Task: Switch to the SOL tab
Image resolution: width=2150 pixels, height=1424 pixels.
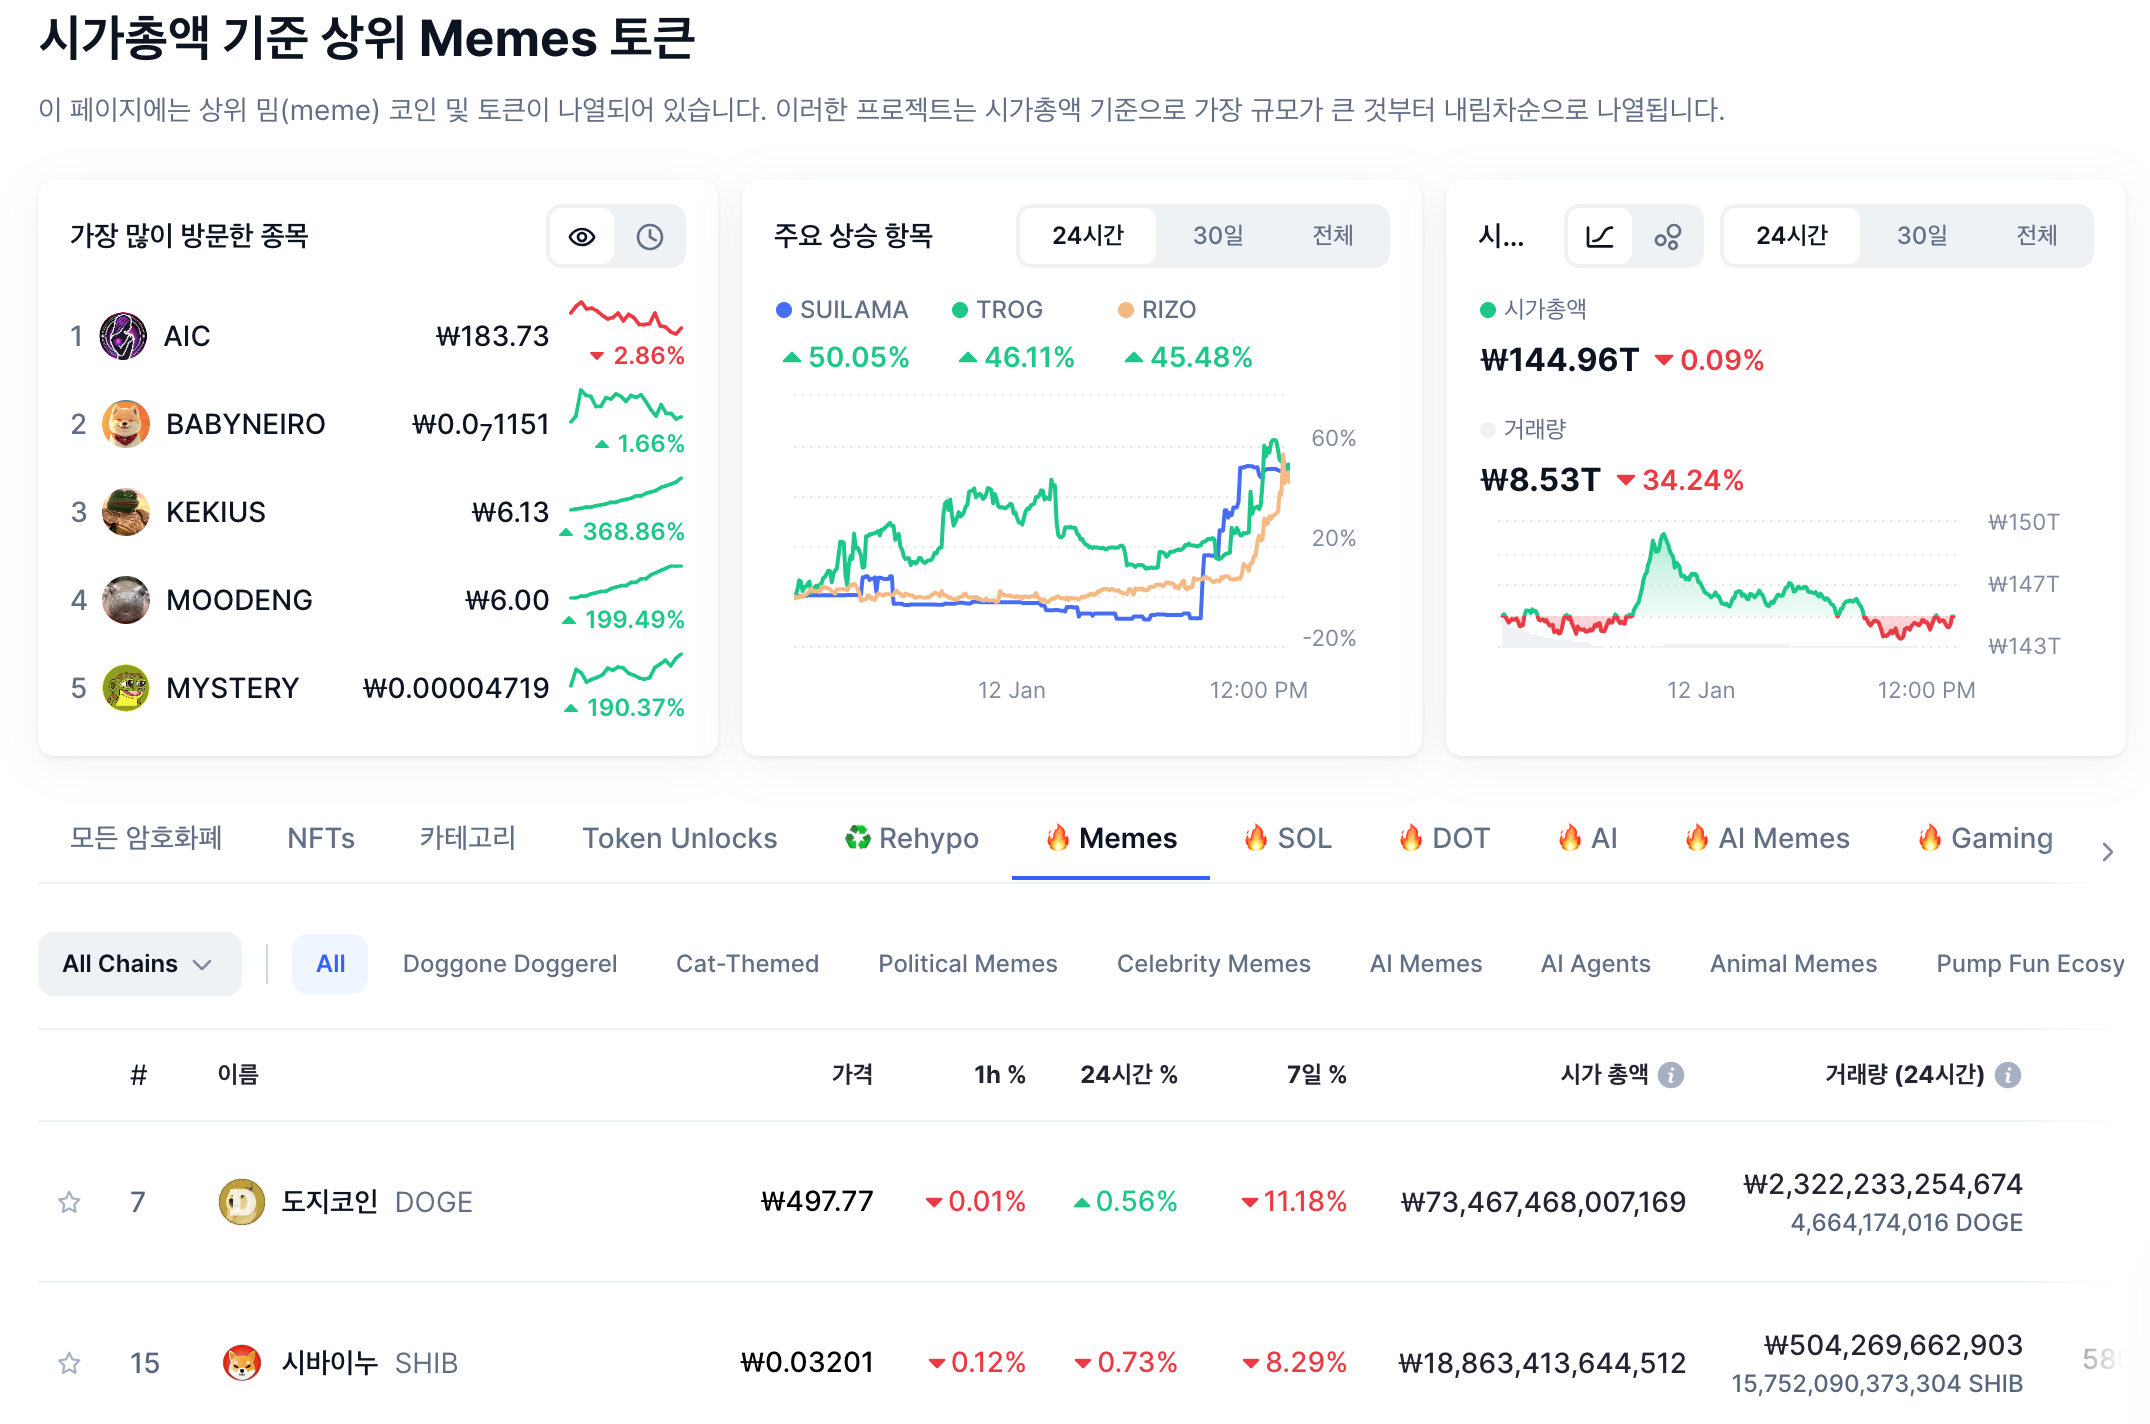Action: point(1288,838)
